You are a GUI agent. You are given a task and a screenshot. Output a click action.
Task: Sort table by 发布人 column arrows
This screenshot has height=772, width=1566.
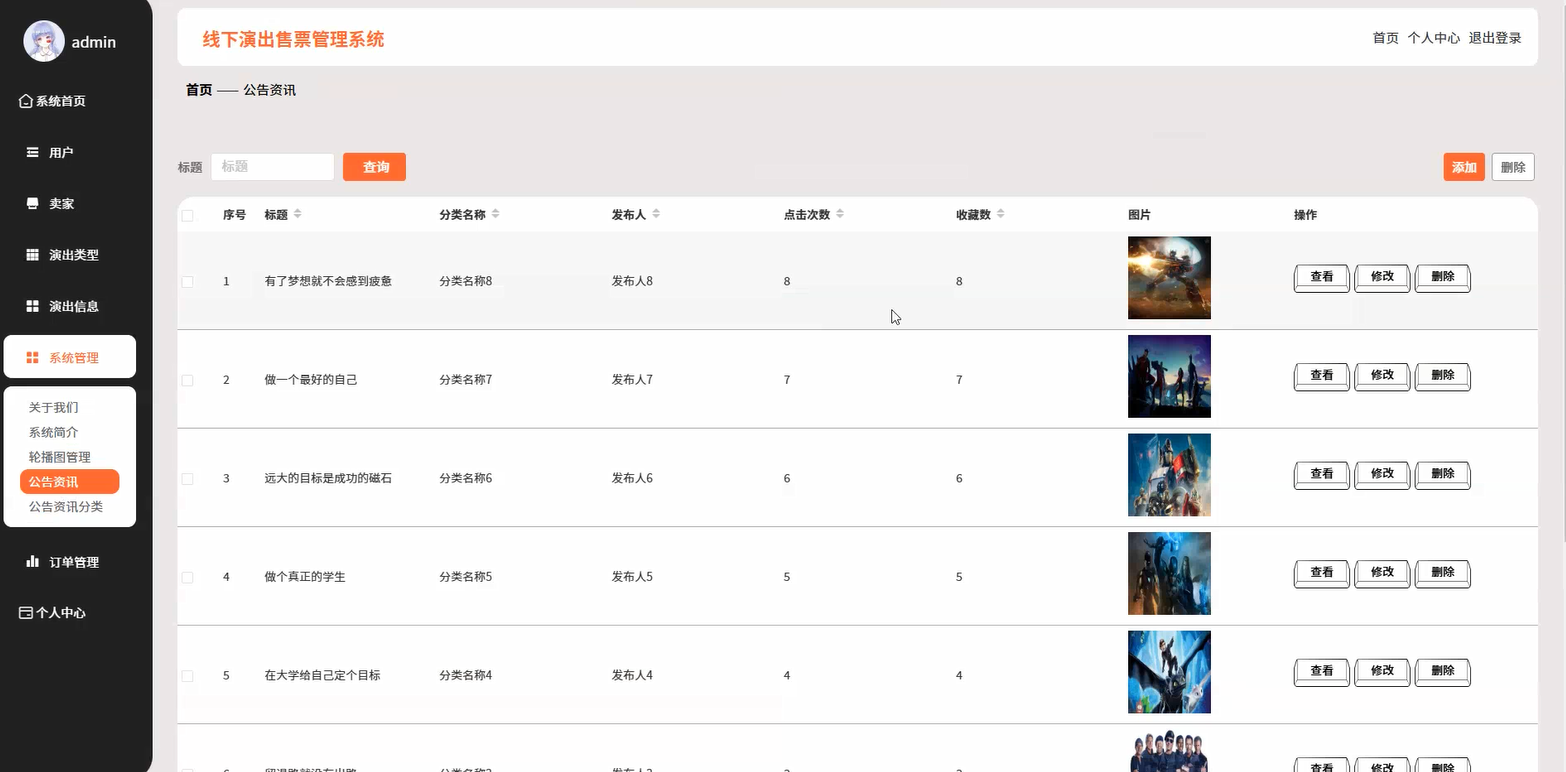click(x=655, y=214)
